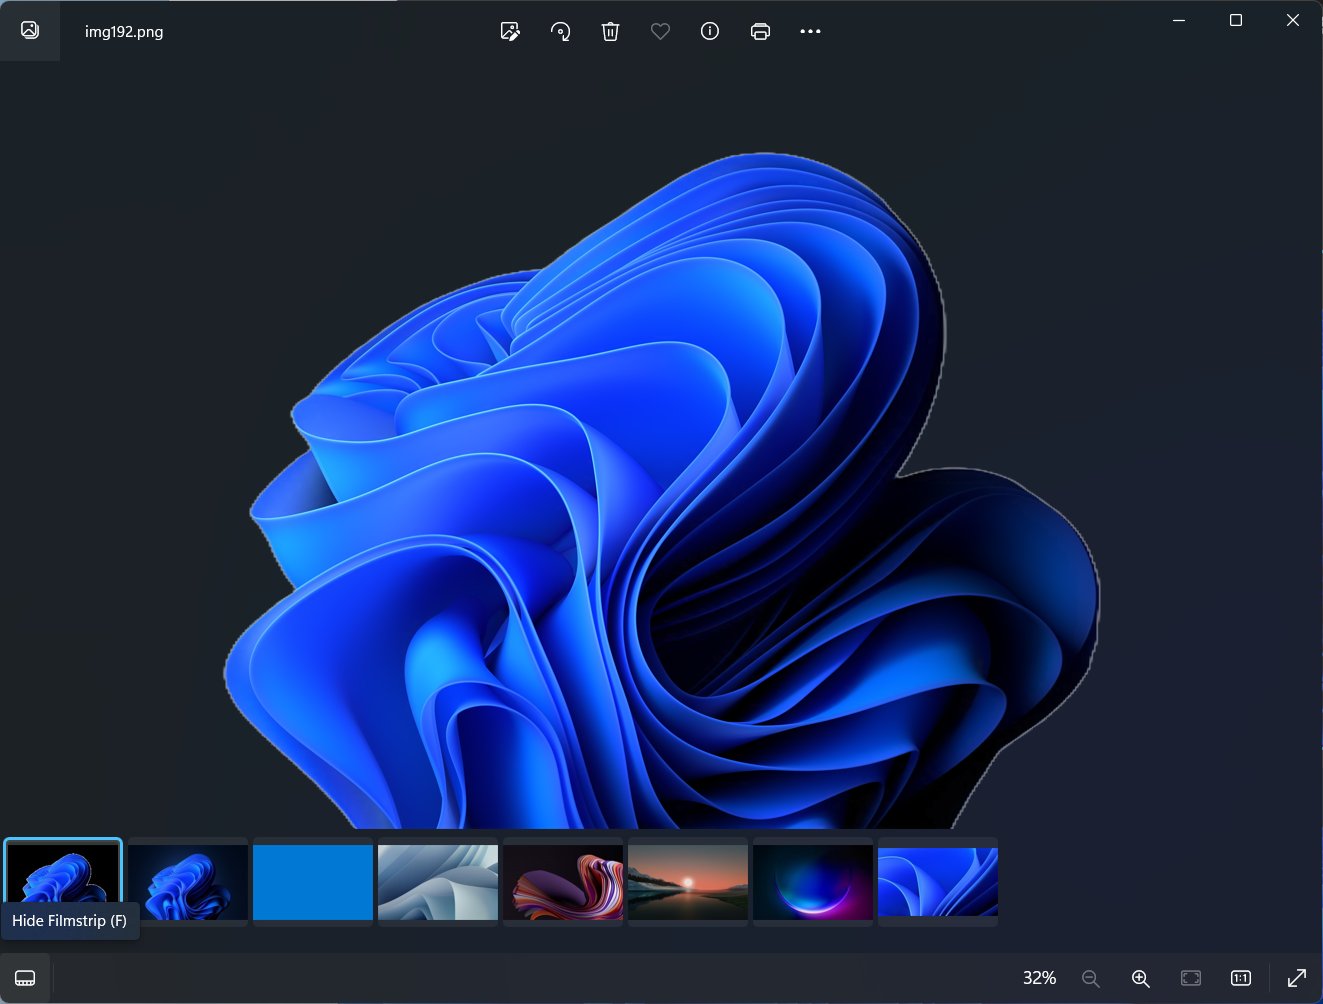
Task: Select the solid blue thumbnail
Action: (x=313, y=882)
